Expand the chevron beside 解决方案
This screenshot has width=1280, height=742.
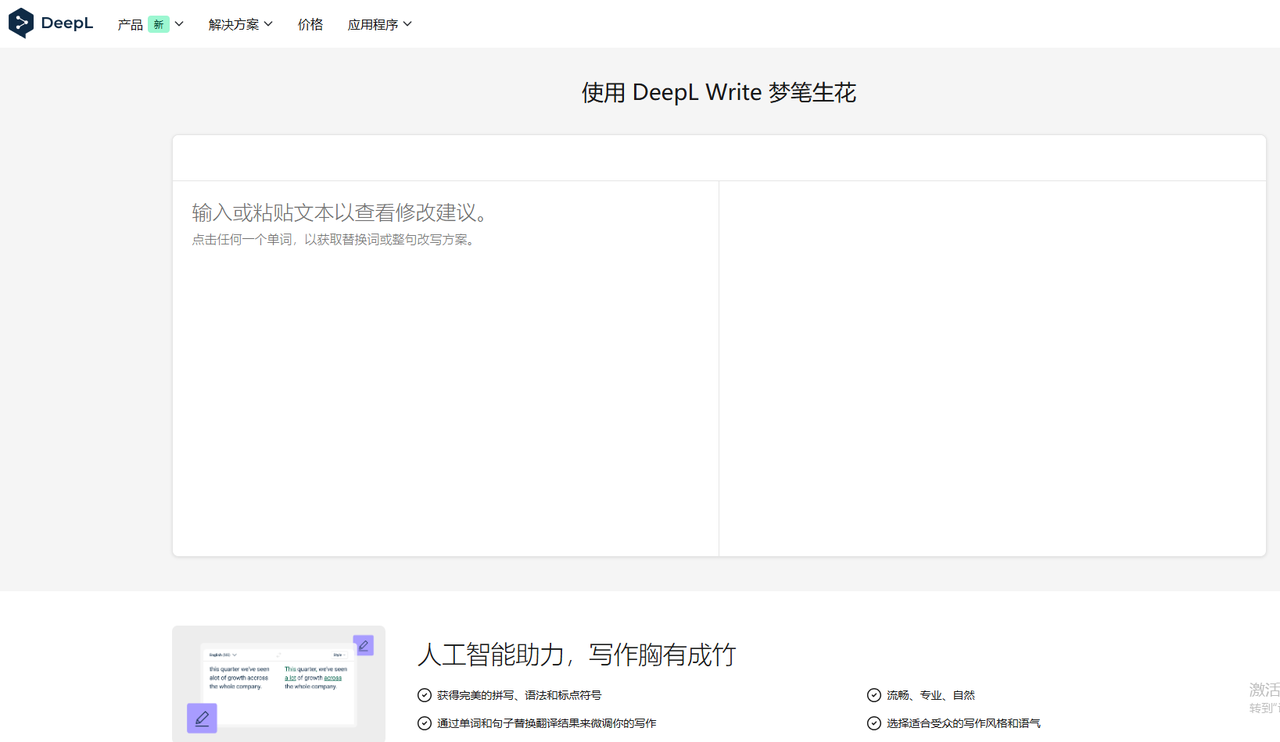click(268, 24)
